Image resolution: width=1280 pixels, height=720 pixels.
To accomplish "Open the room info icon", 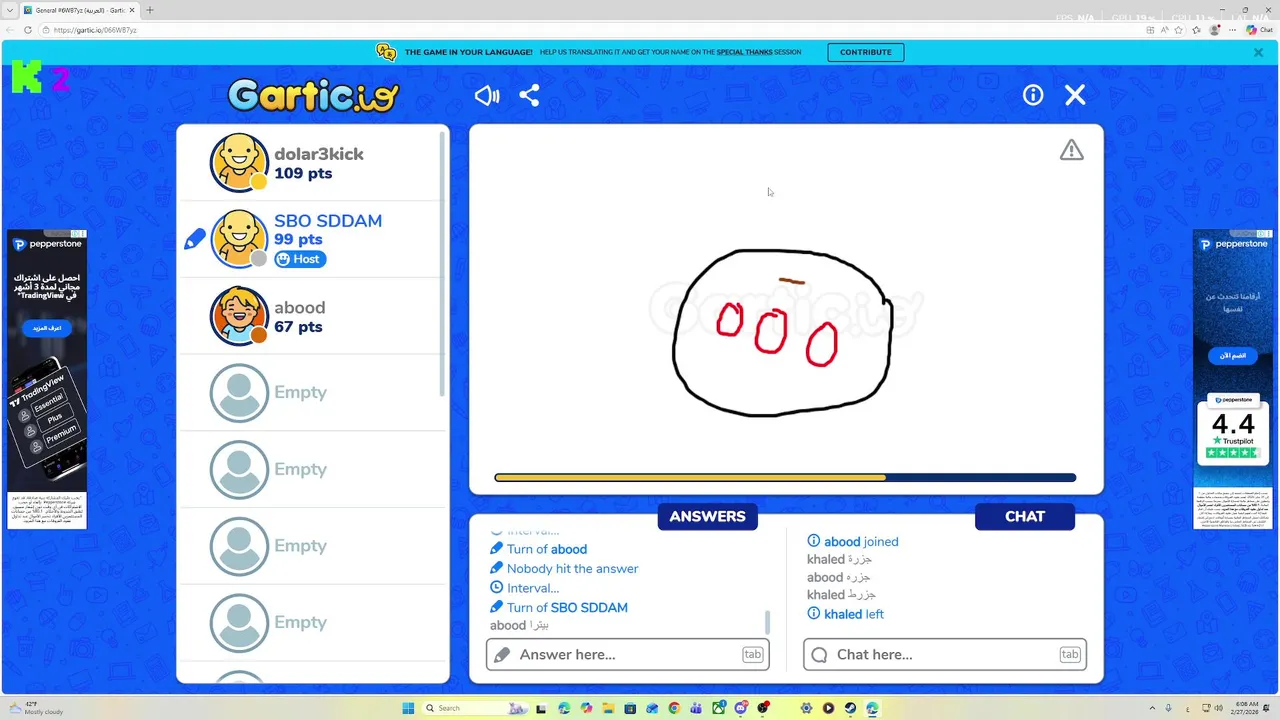I will click(1033, 95).
